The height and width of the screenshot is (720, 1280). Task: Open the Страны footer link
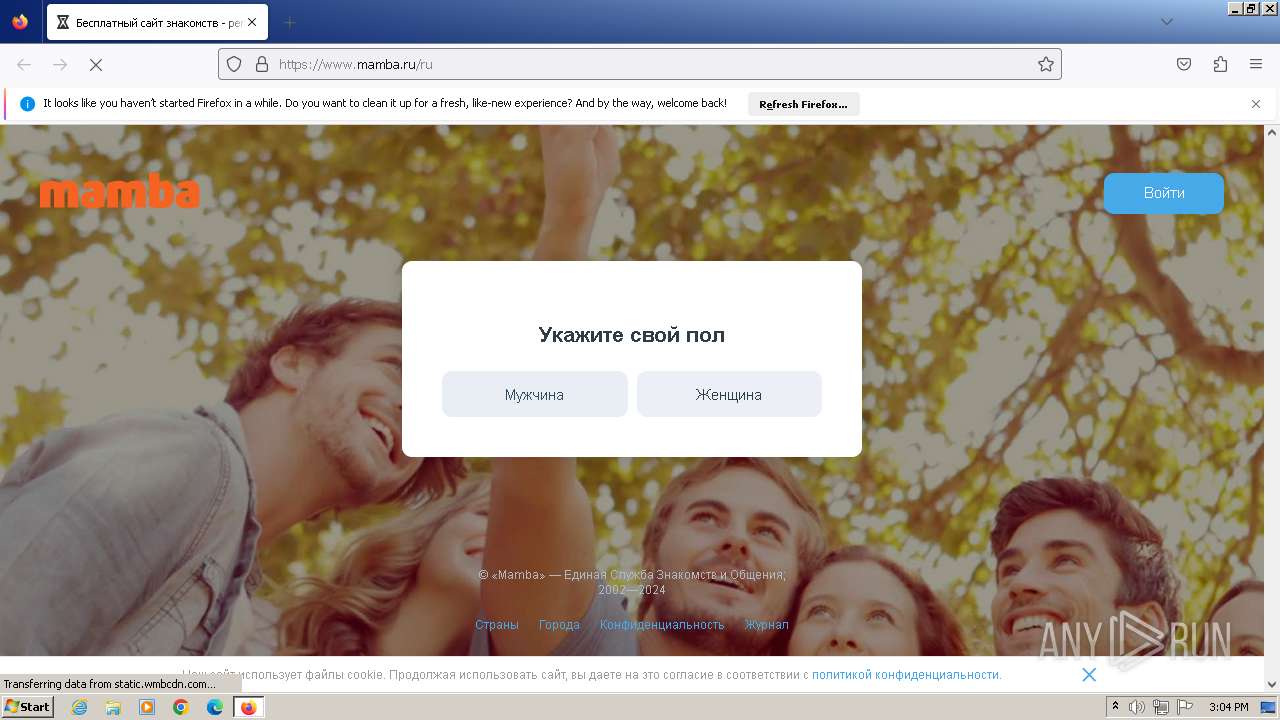pos(497,625)
